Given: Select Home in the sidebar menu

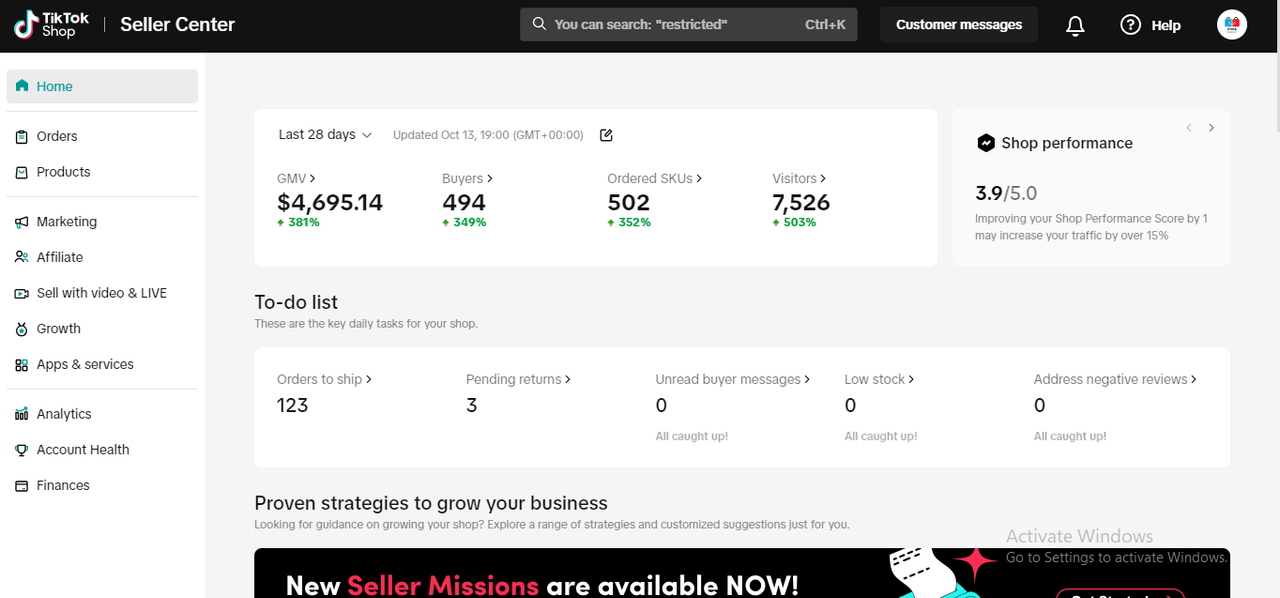Looking at the screenshot, I should (x=102, y=86).
